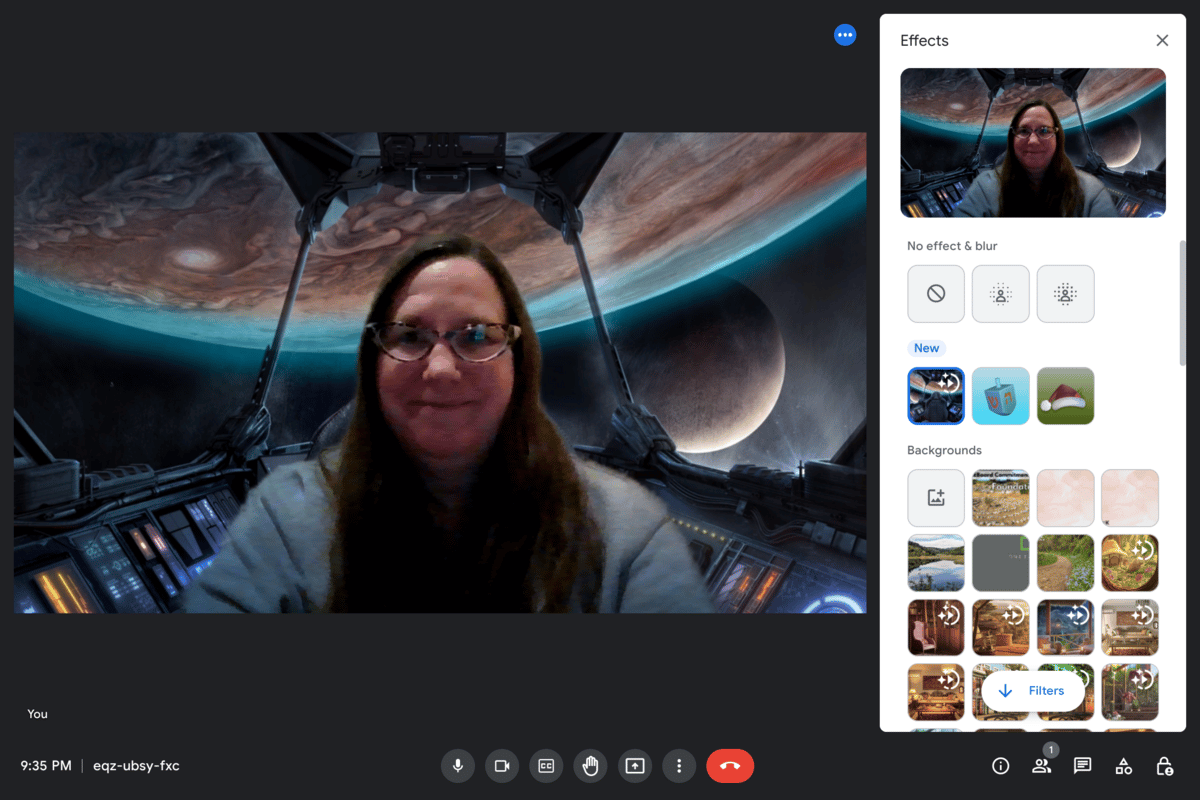Select the plain gray background
Screen dimensions: 1200x800
tap(1001, 562)
